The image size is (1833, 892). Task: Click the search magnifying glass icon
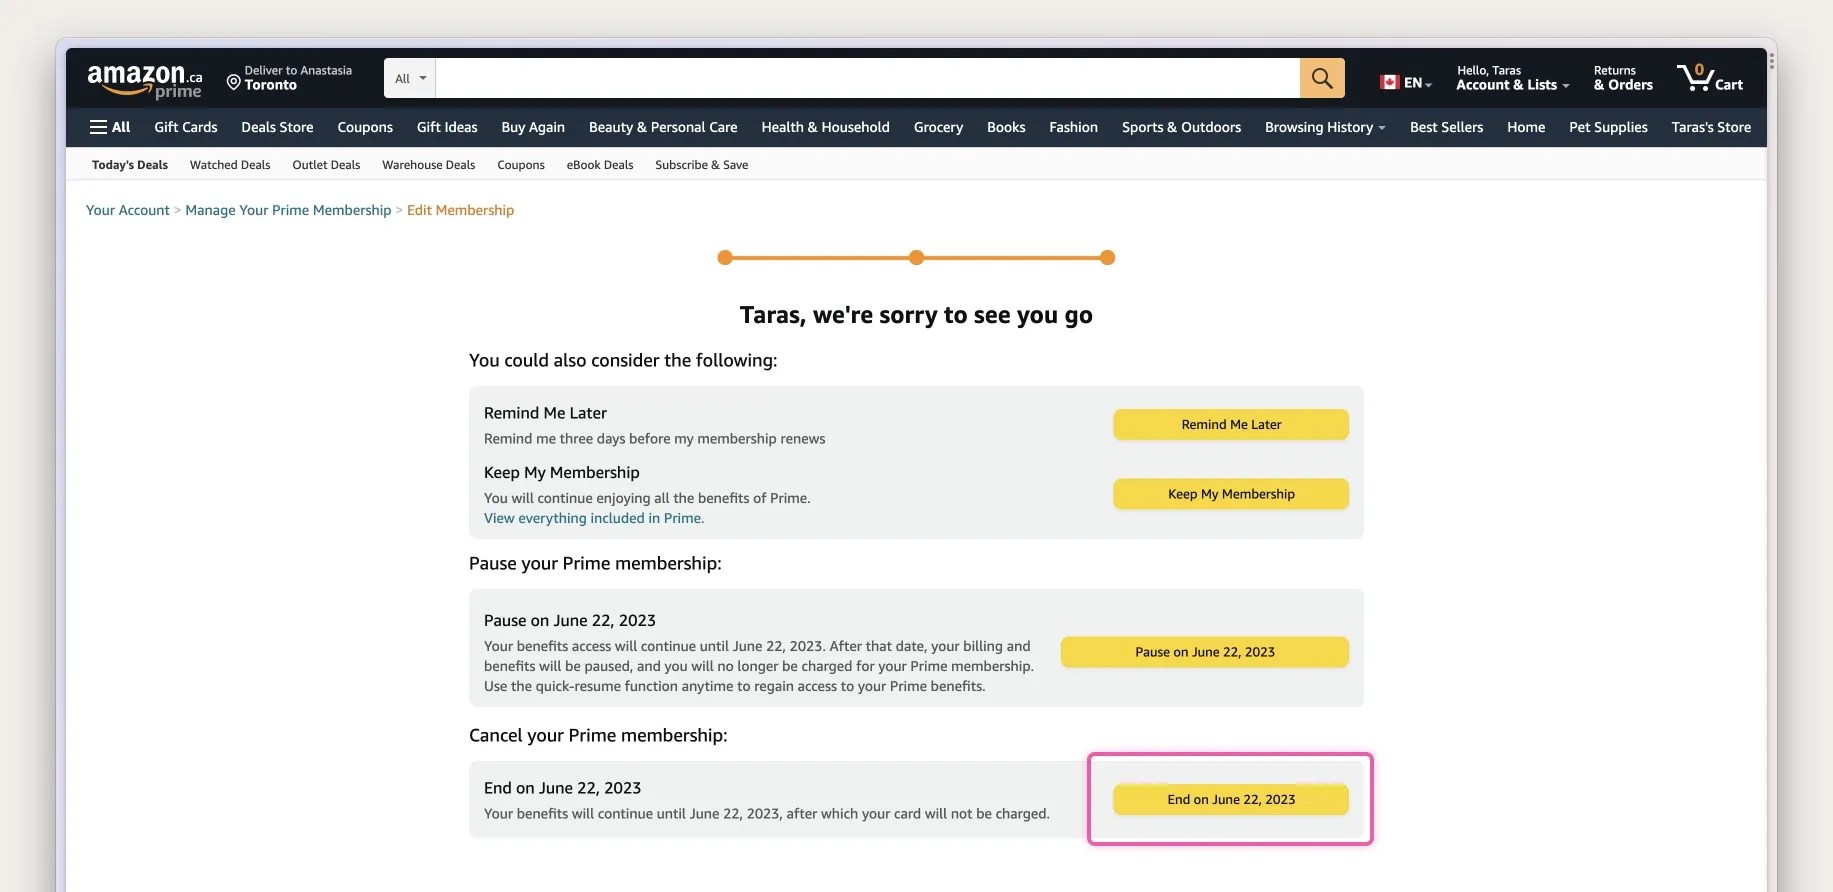click(1322, 78)
